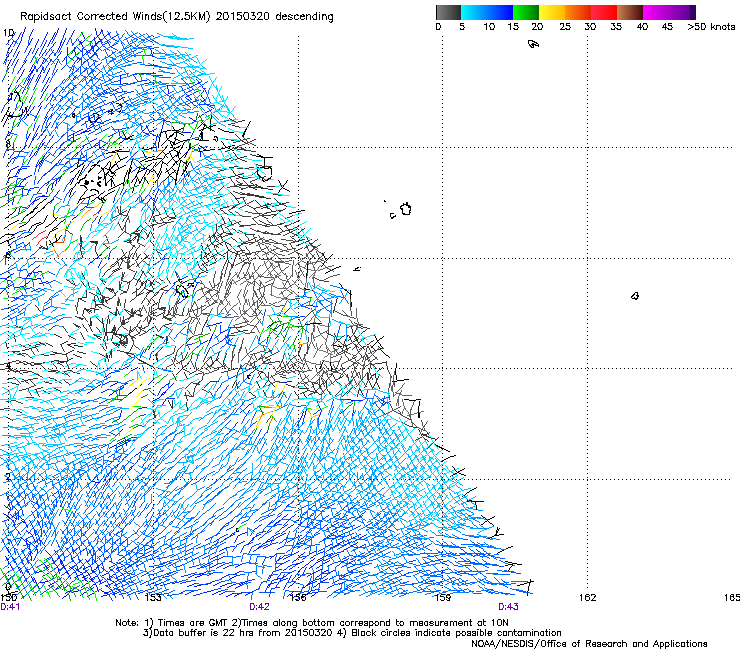Click the plot title 'Rapidscat Corrected Winds(12.5KM)'

[115, 16]
